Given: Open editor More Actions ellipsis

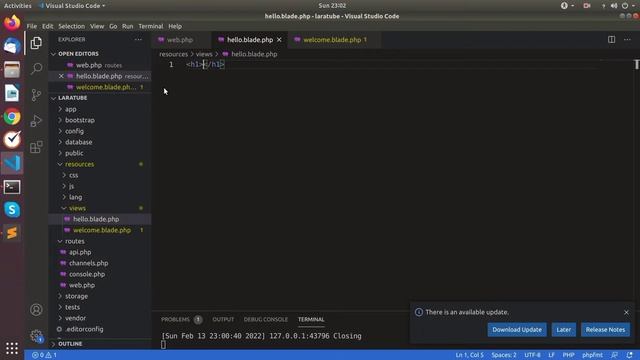Looking at the screenshot, I should coord(627,40).
